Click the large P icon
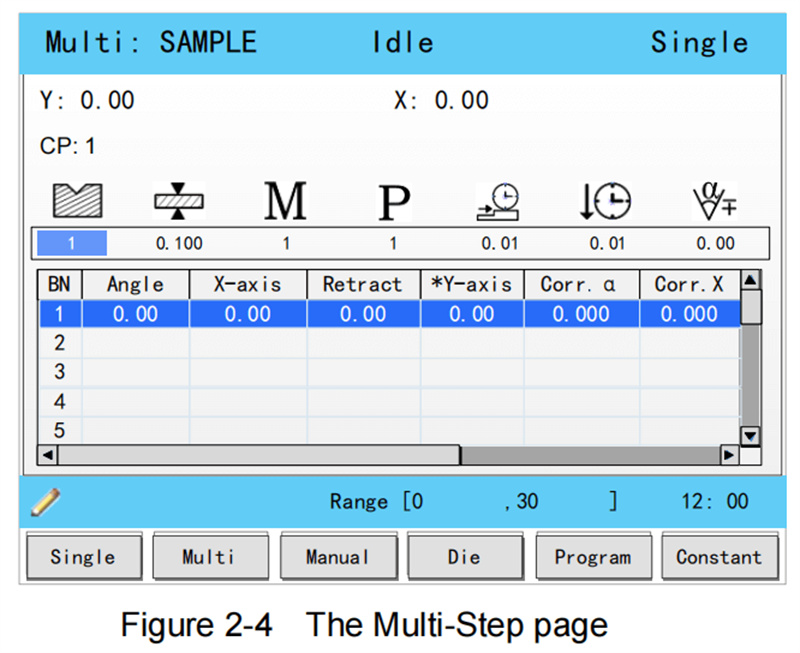800x653 pixels. 394,202
